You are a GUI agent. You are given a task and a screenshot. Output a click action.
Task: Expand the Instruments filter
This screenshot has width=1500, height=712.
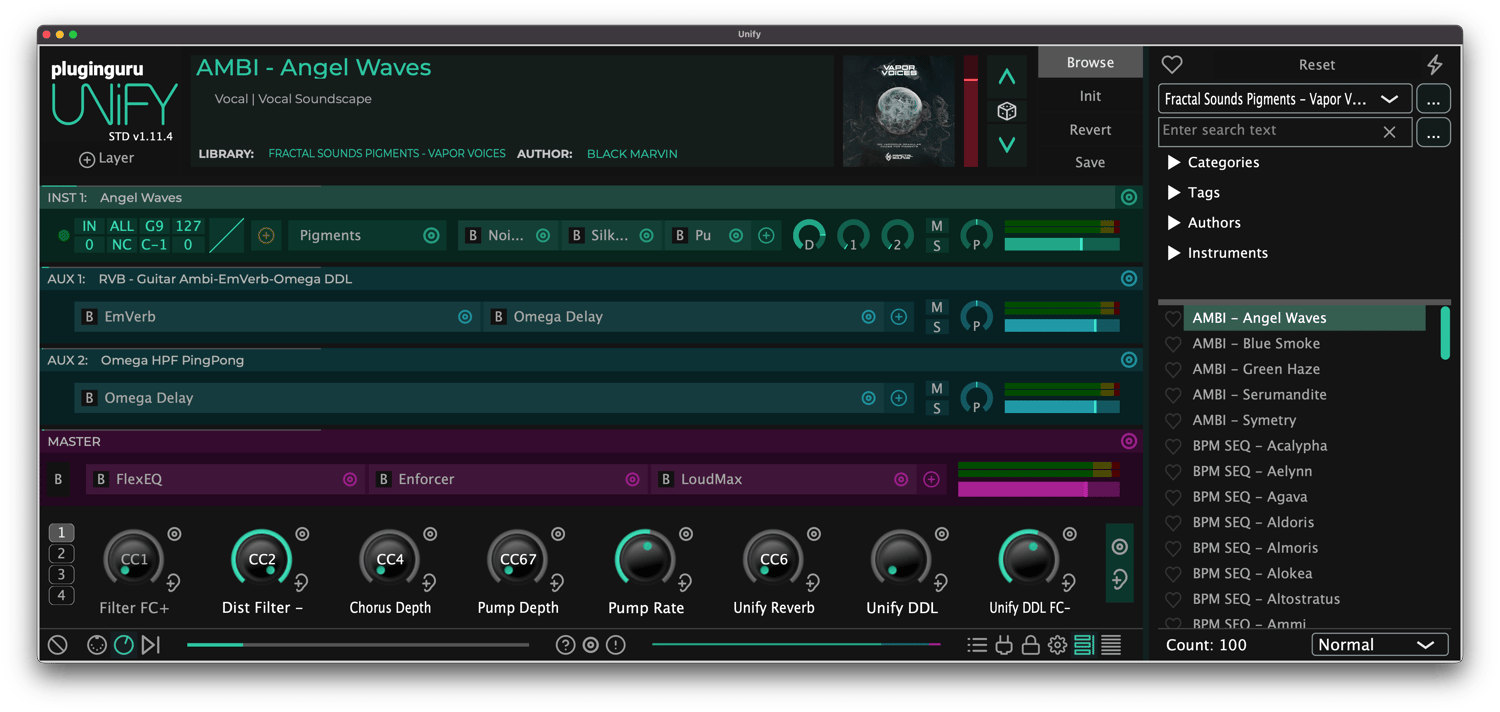tap(1174, 252)
